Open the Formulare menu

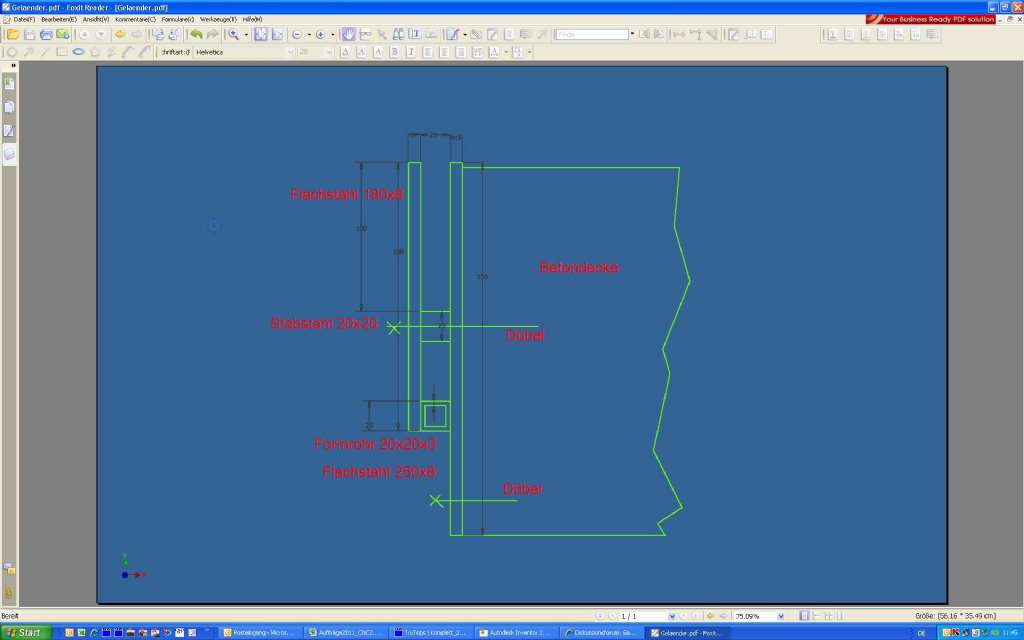pyautogui.click(x=178, y=20)
